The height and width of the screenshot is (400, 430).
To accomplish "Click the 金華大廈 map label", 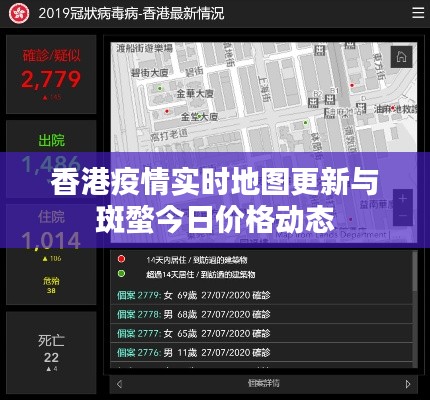I will coord(195,94).
